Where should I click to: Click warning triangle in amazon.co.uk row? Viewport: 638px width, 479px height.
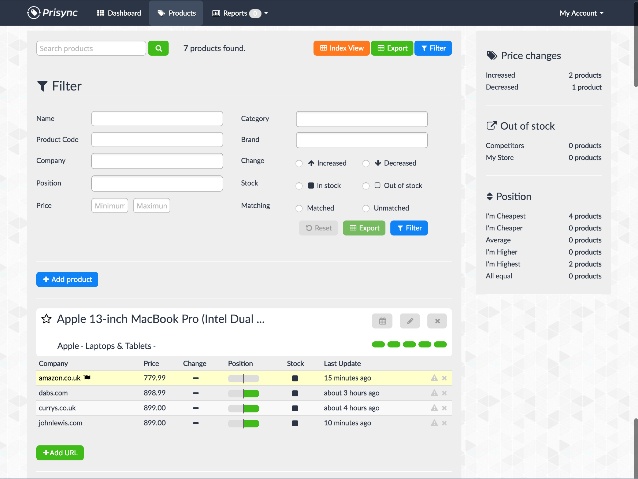(434, 378)
